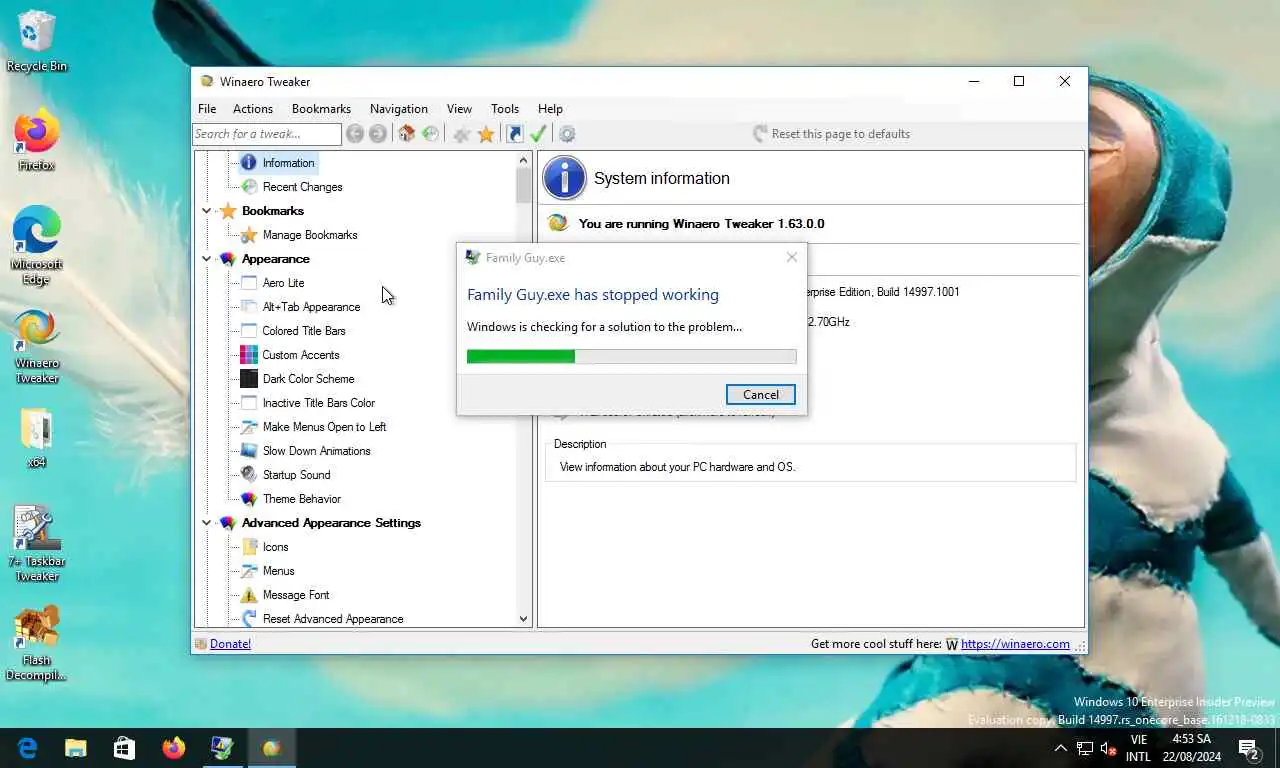Viewport: 1280px width, 768px height.
Task: Click the tree scrollbar down arrow
Action: click(523, 619)
